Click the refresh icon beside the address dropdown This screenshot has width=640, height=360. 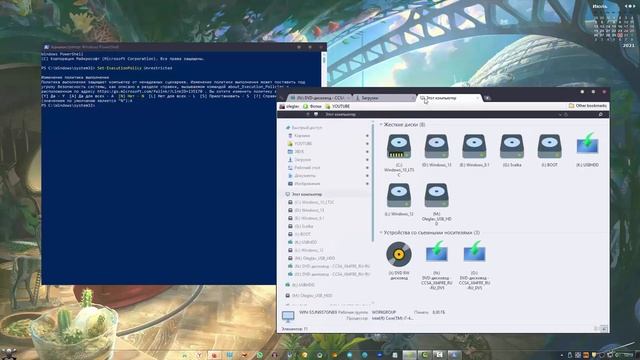tap(566, 115)
